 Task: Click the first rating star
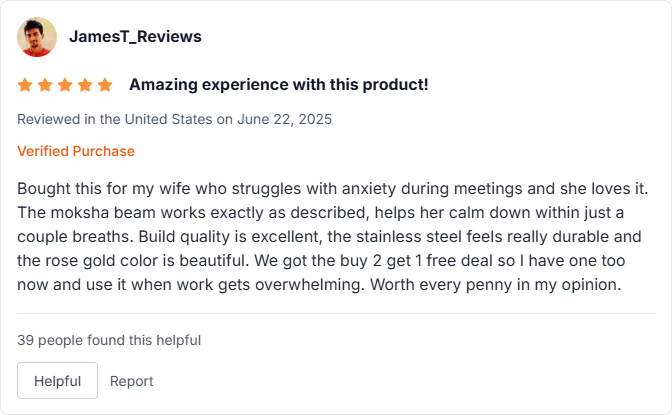click(x=25, y=85)
